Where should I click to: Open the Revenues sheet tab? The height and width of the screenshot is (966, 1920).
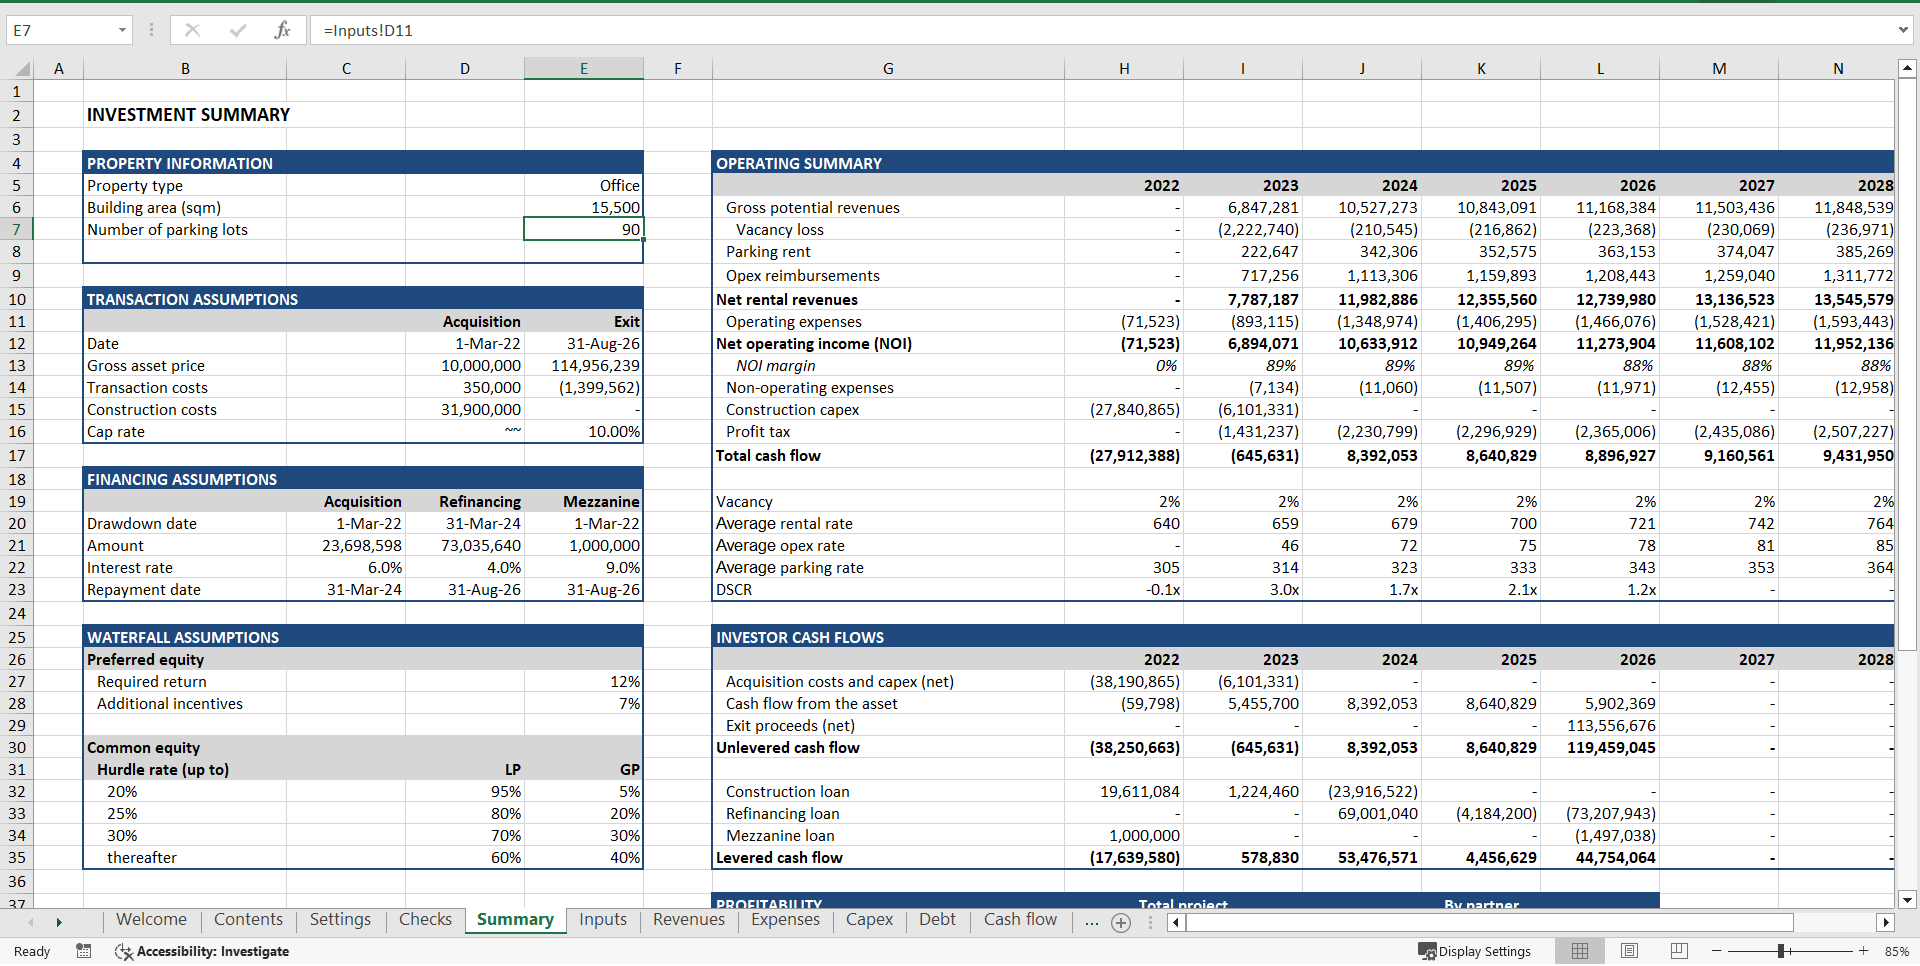(x=689, y=920)
